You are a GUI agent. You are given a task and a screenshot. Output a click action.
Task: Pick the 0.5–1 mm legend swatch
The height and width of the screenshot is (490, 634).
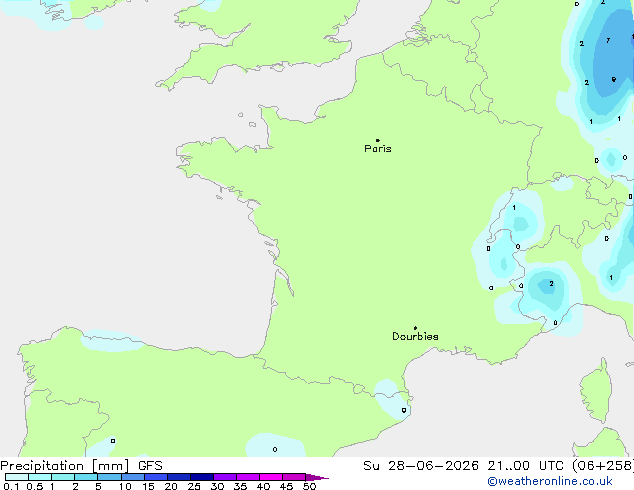tap(40, 477)
